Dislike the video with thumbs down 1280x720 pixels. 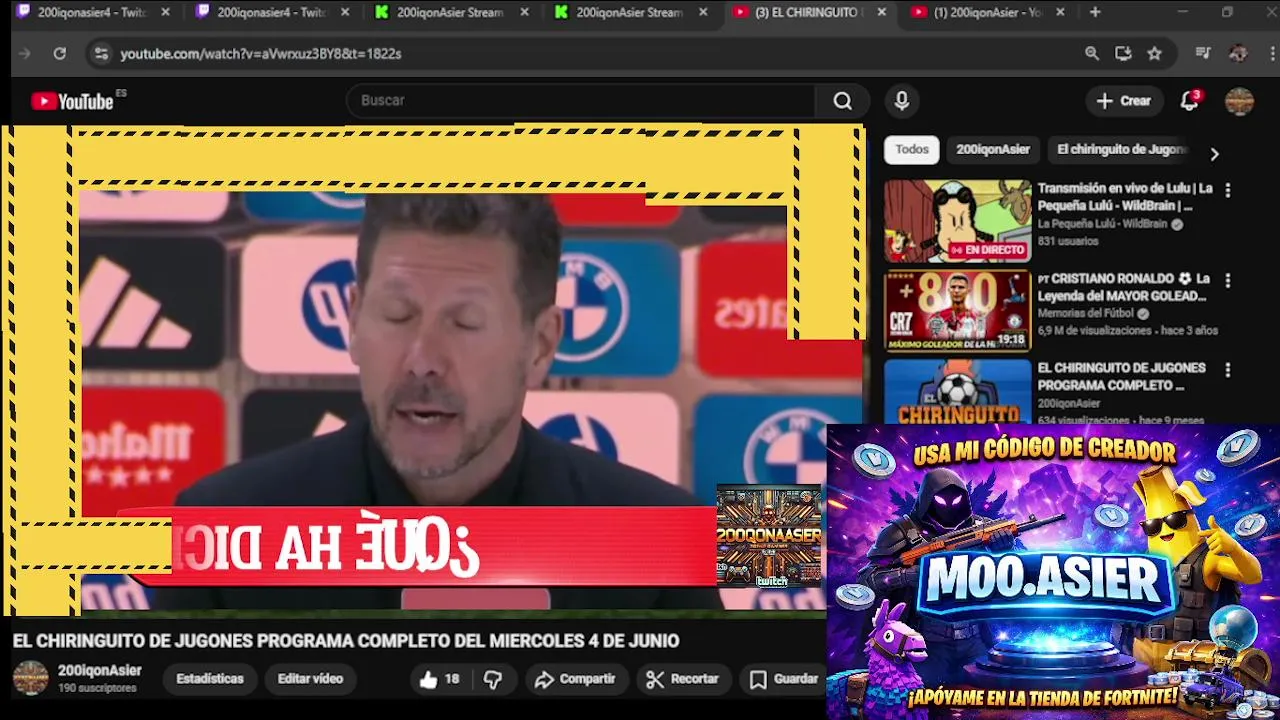coord(493,679)
